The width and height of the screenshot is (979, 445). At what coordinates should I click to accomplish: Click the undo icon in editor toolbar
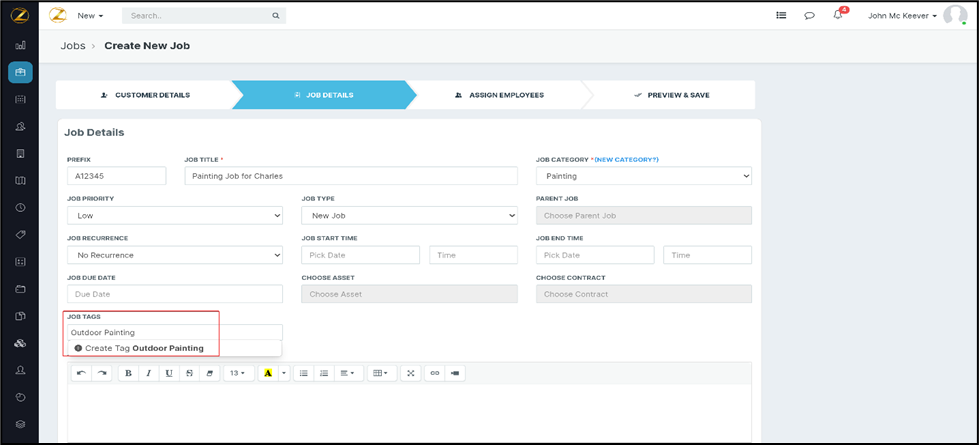coord(81,373)
